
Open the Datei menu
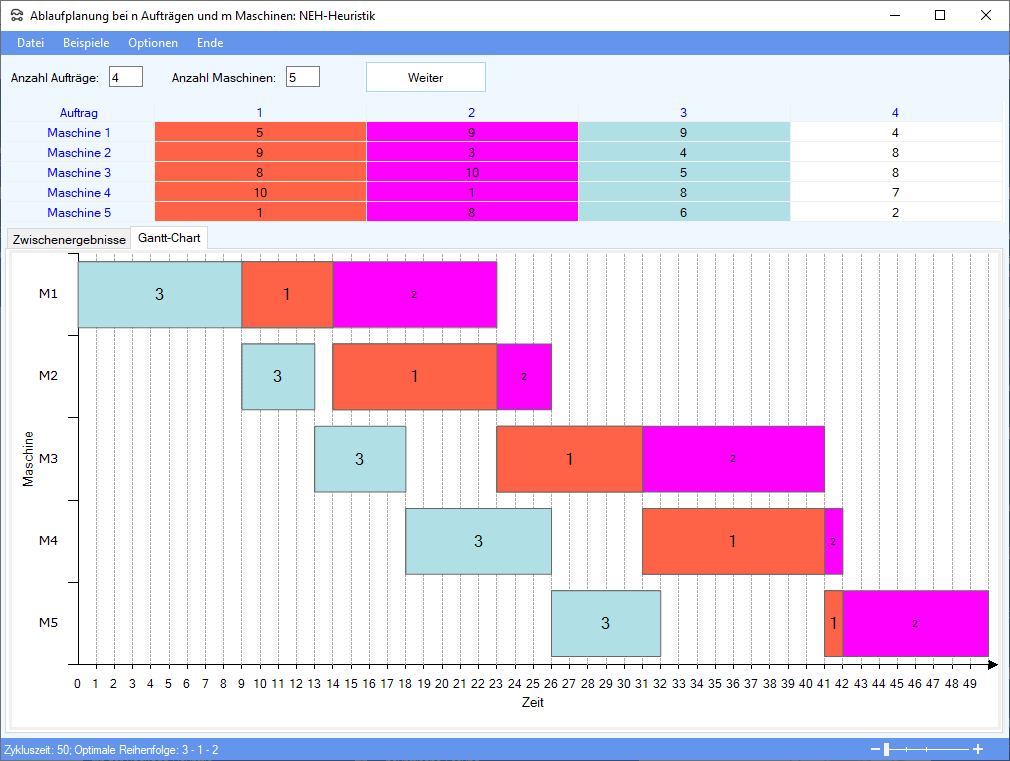31,43
